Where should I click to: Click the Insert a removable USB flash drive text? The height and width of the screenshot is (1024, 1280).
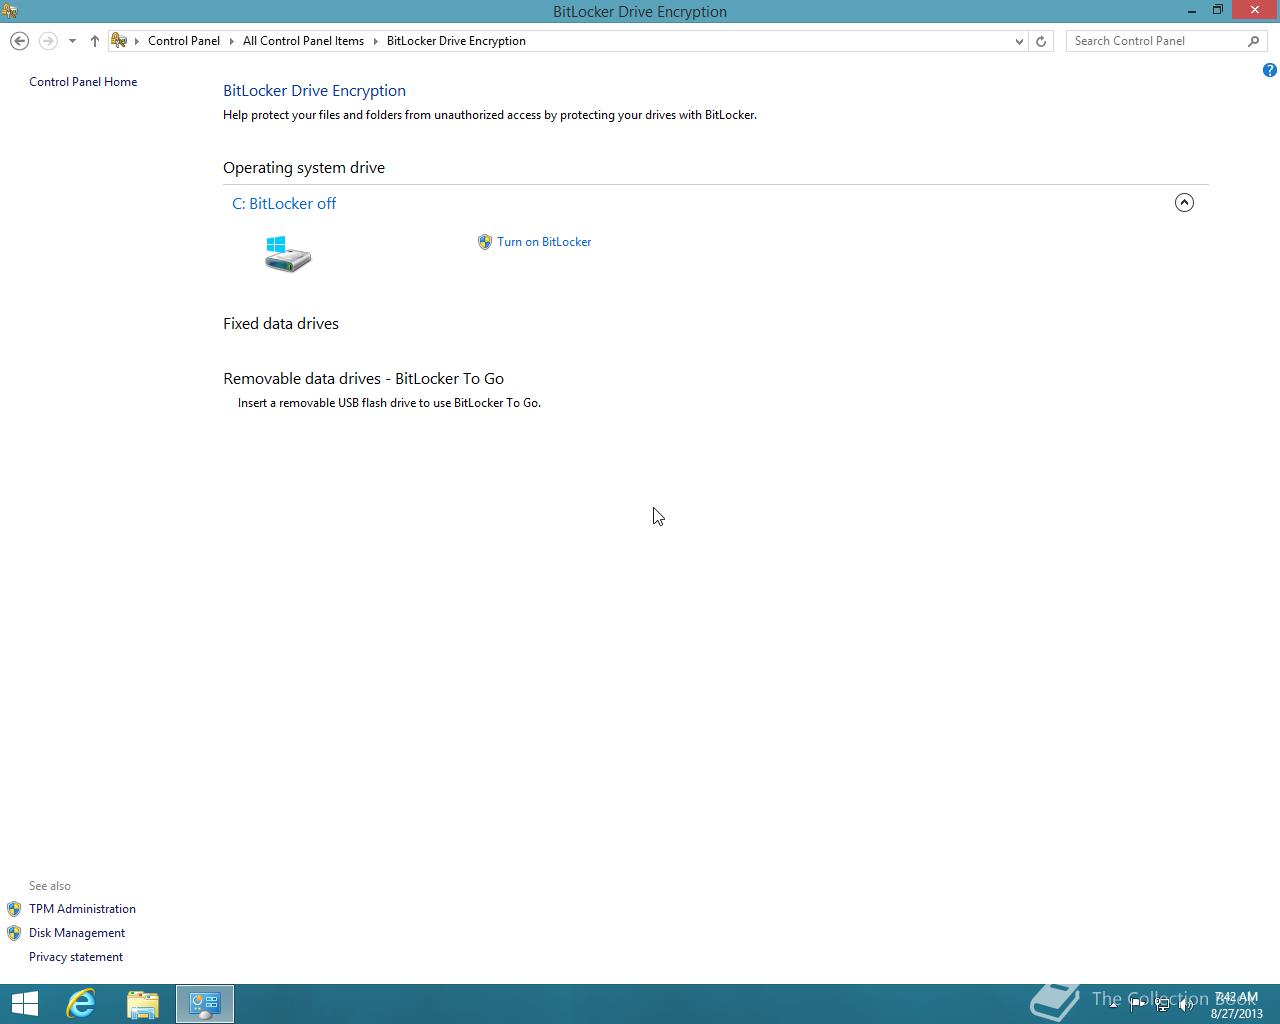click(389, 403)
